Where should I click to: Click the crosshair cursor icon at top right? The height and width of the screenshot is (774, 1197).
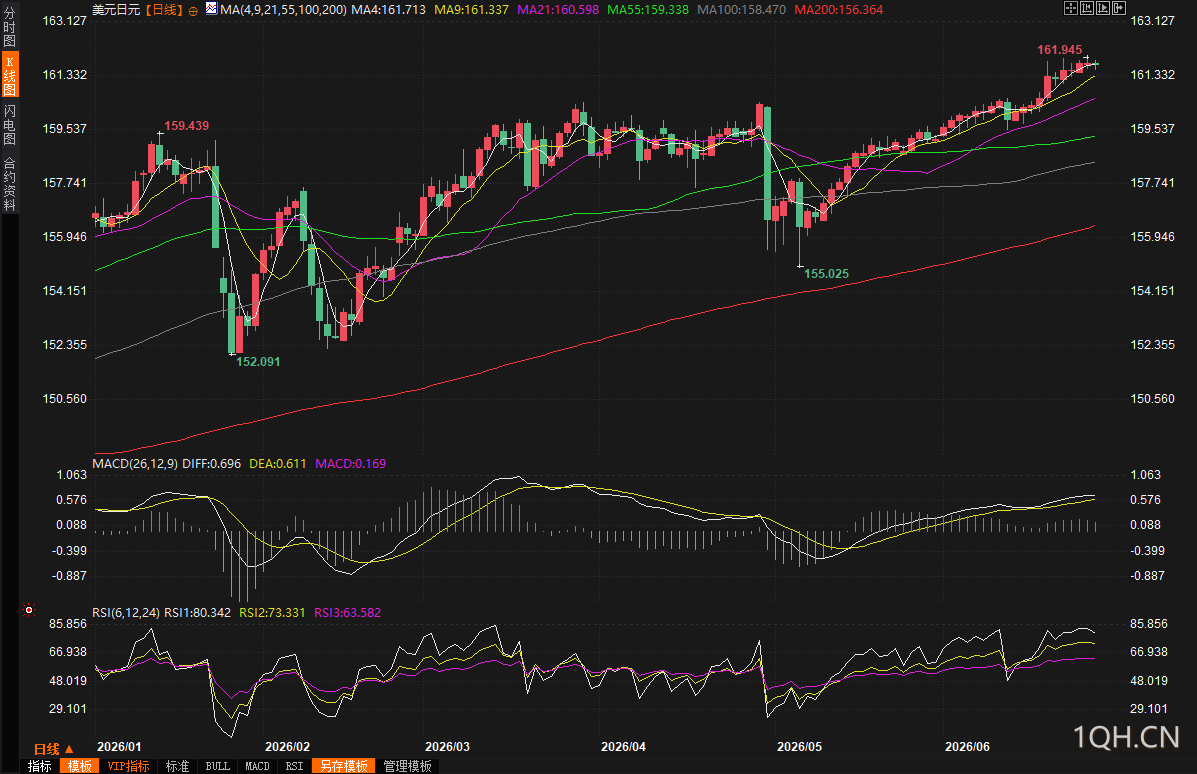1071,8
